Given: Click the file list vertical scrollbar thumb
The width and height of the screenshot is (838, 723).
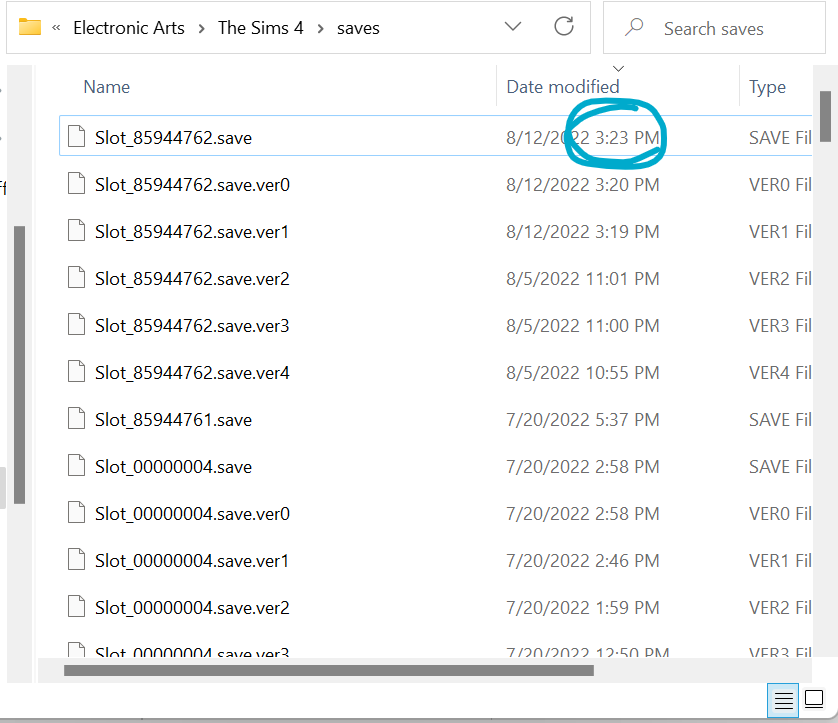Looking at the screenshot, I should point(826,116).
